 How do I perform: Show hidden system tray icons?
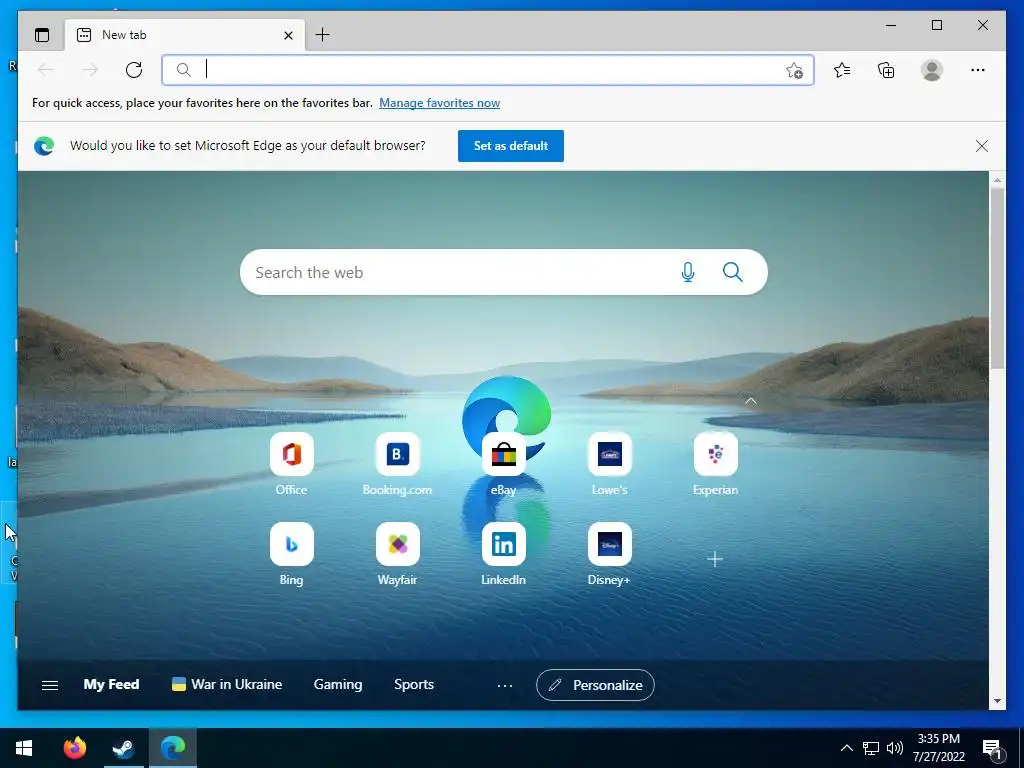846,748
